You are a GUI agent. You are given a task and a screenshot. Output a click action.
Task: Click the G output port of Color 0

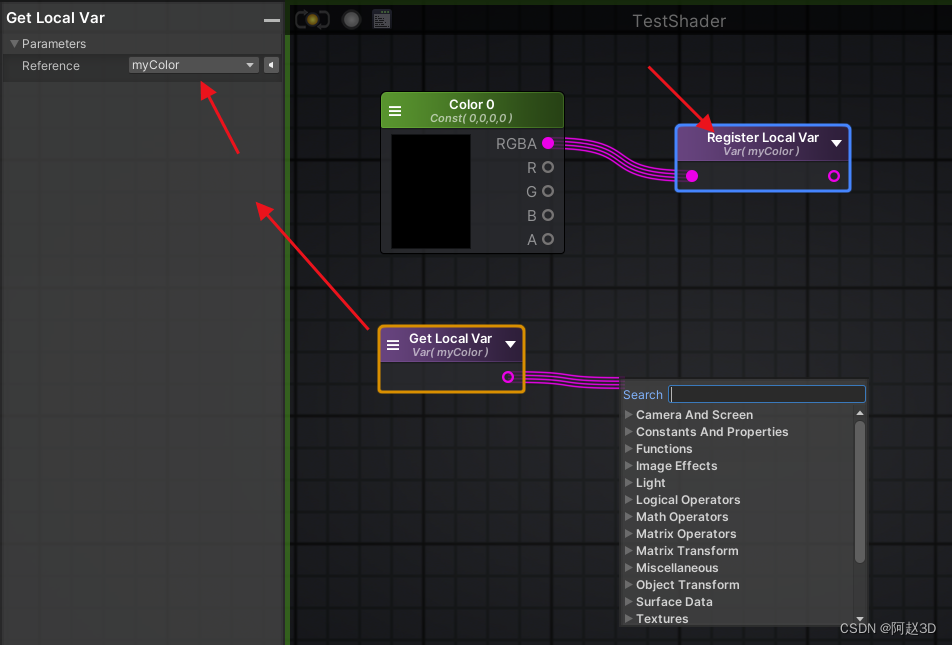(548, 191)
